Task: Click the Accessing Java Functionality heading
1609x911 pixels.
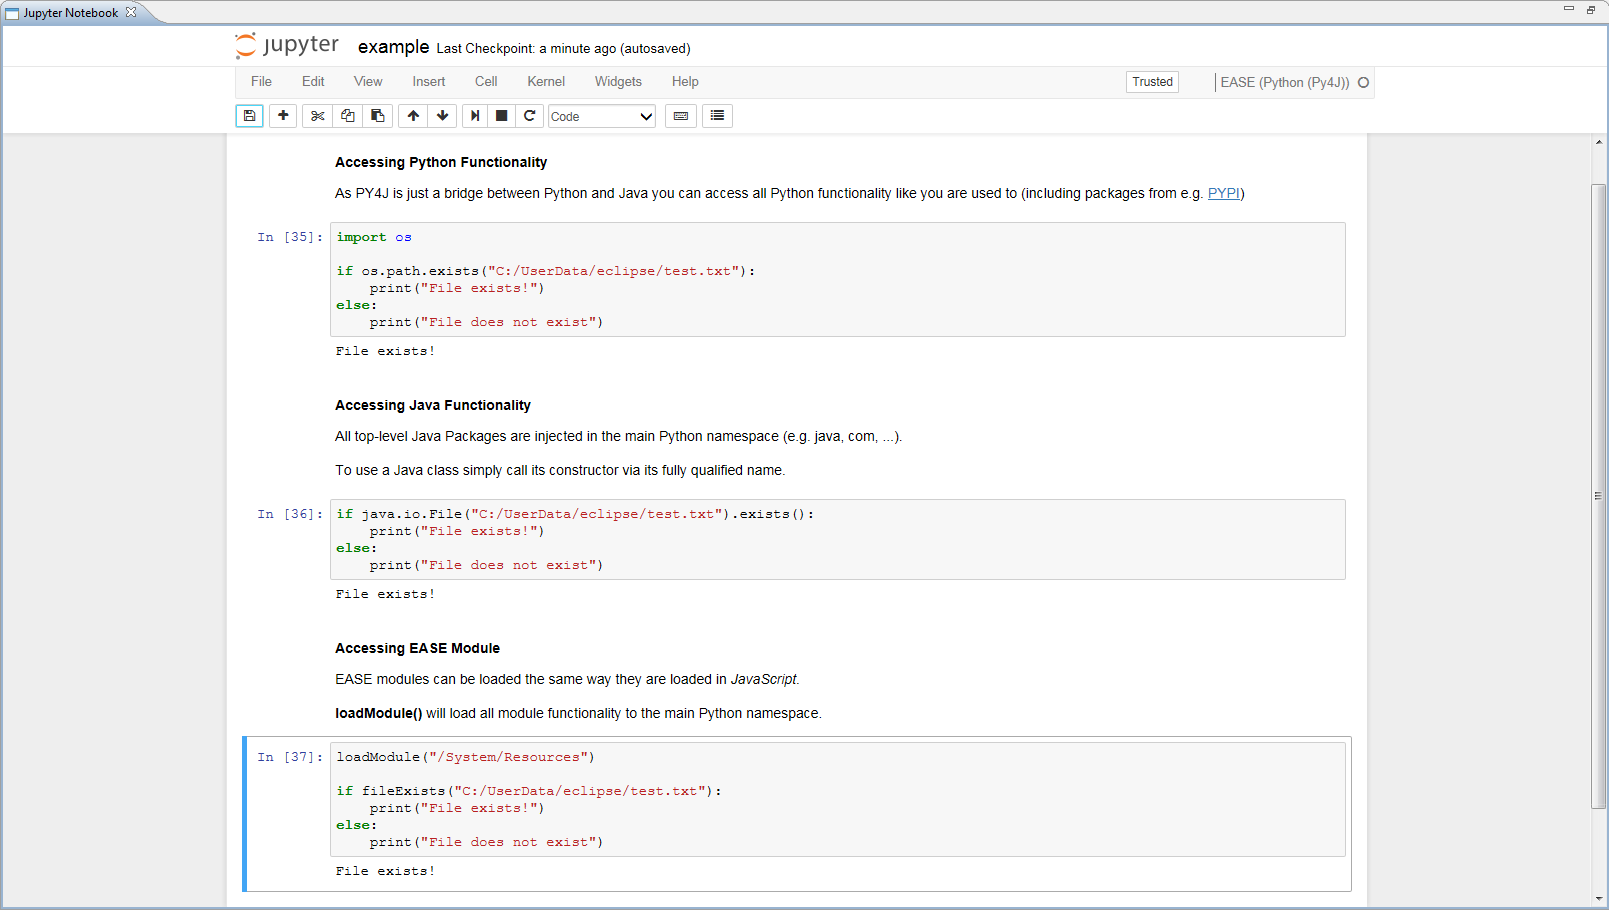Action: pyautogui.click(x=433, y=405)
